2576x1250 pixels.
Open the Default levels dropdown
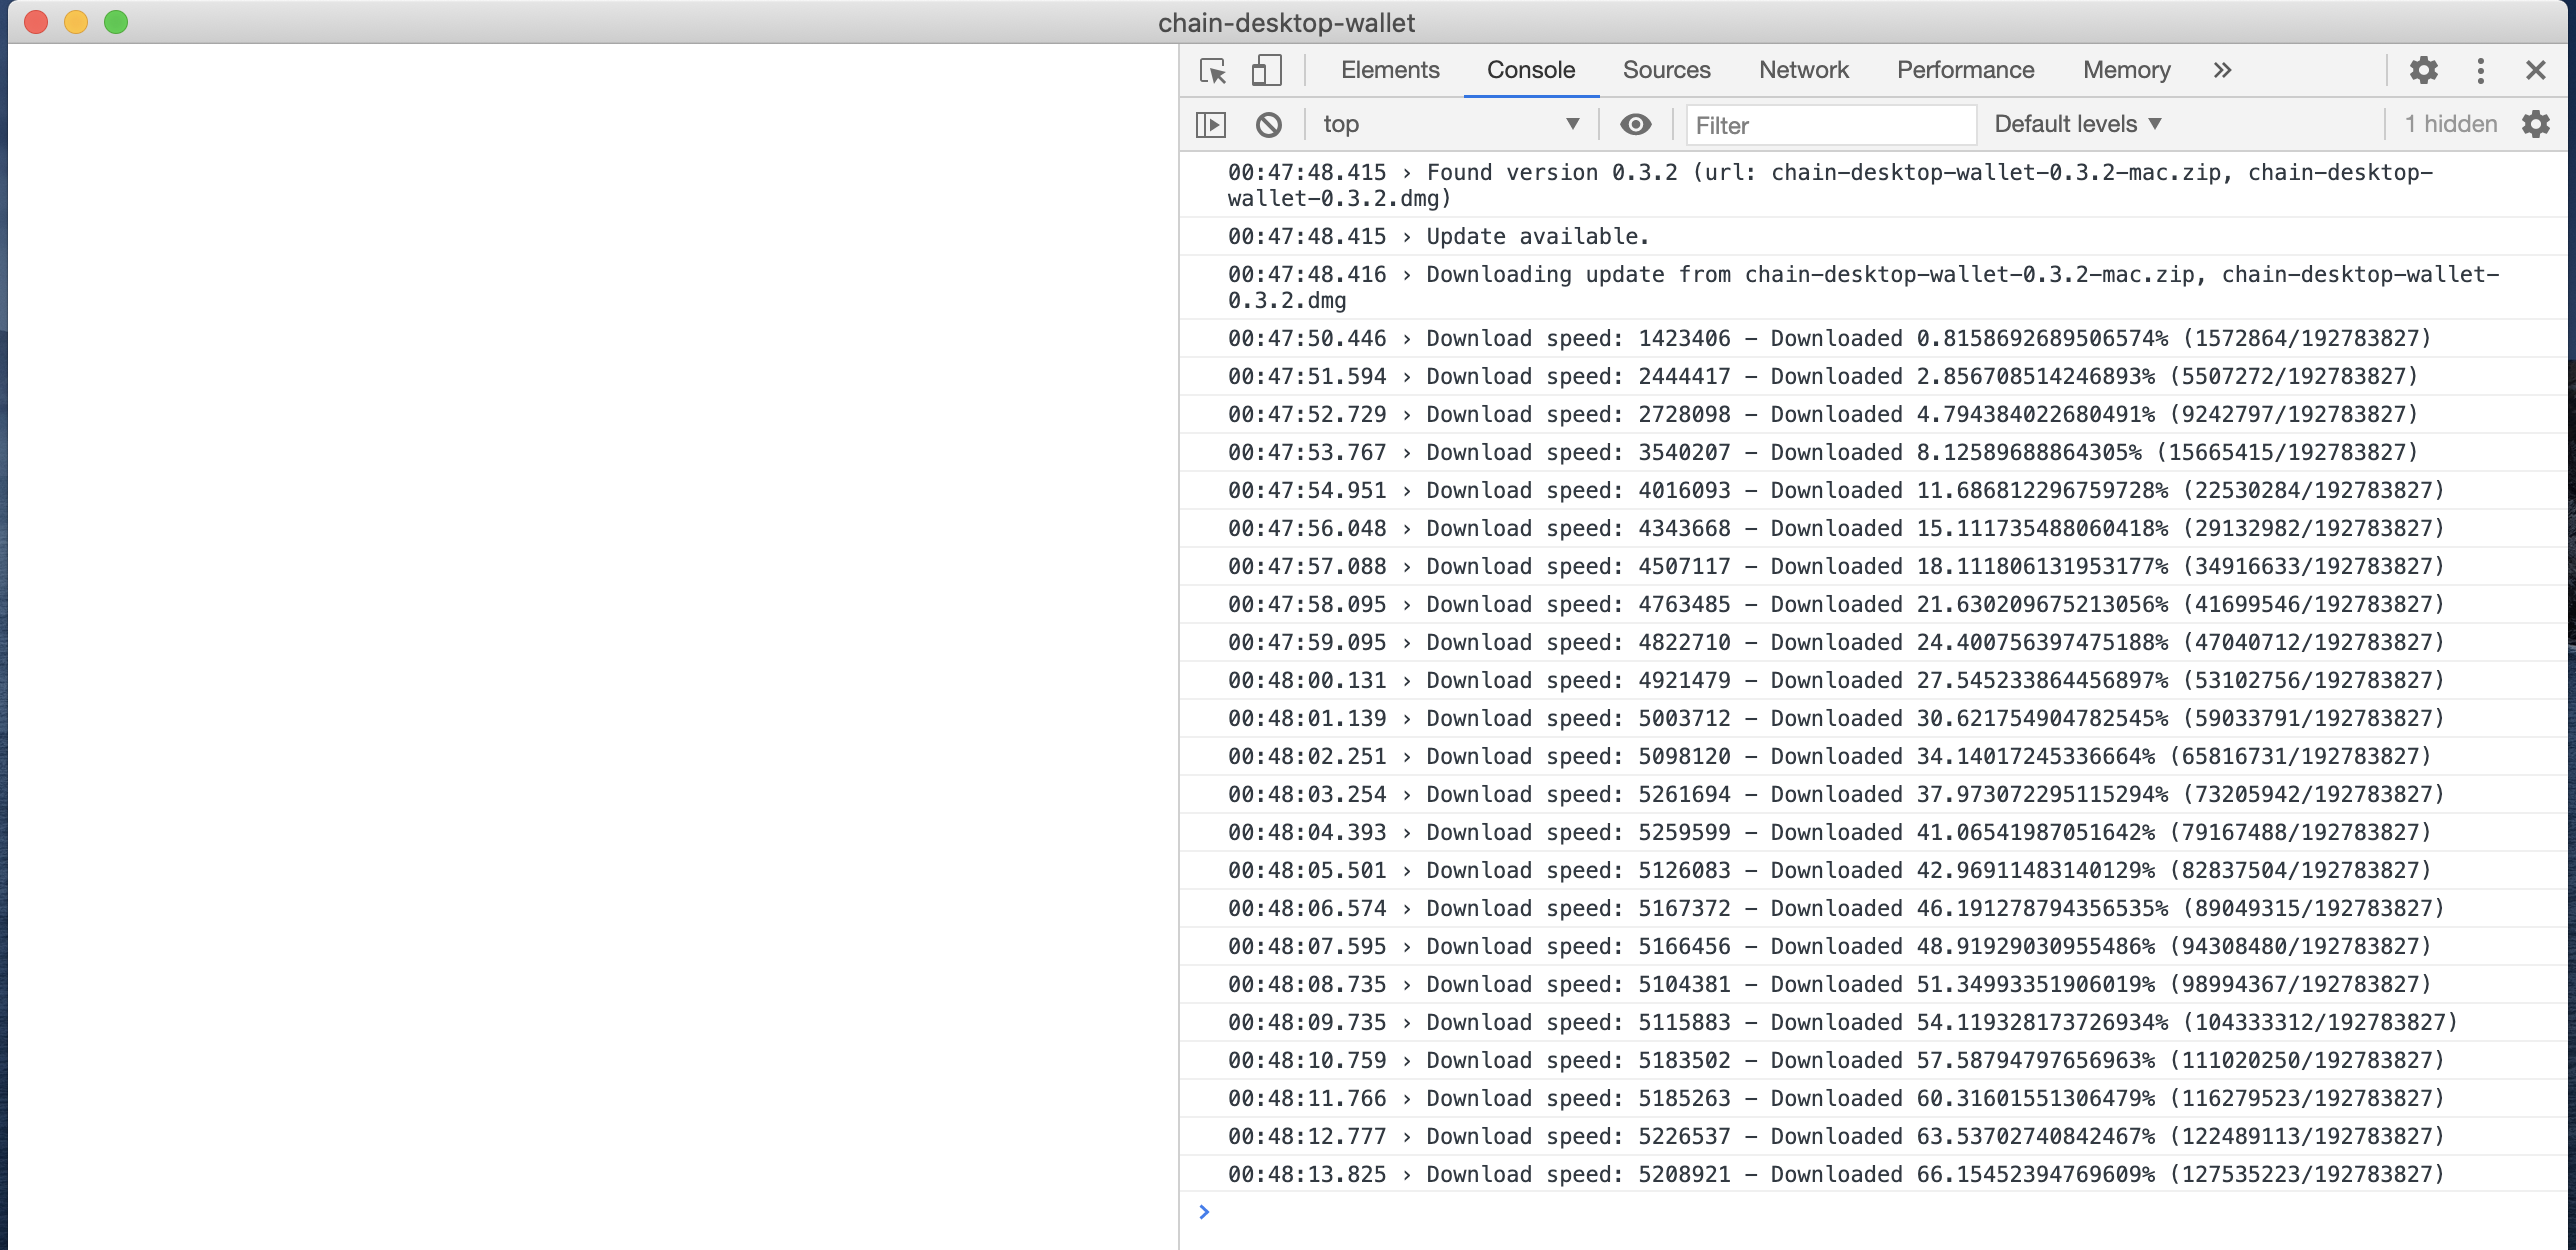tap(2077, 124)
